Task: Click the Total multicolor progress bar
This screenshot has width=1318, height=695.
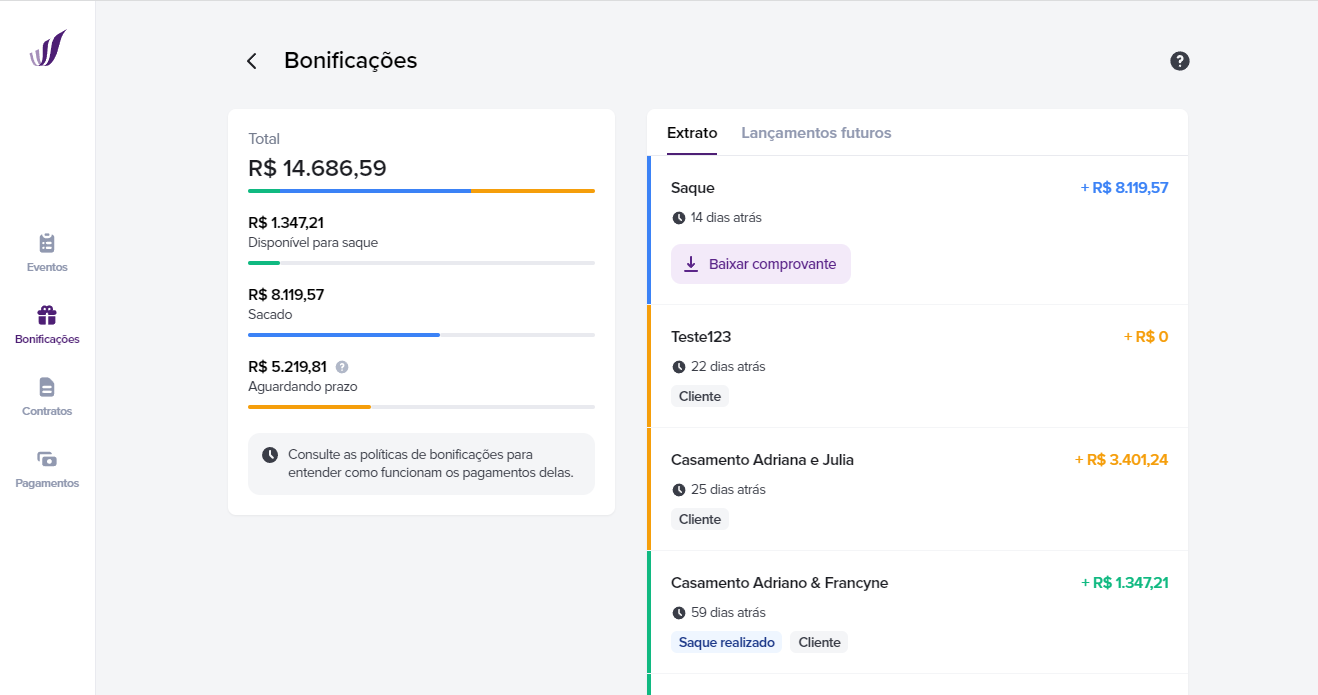Action: pyautogui.click(x=421, y=190)
